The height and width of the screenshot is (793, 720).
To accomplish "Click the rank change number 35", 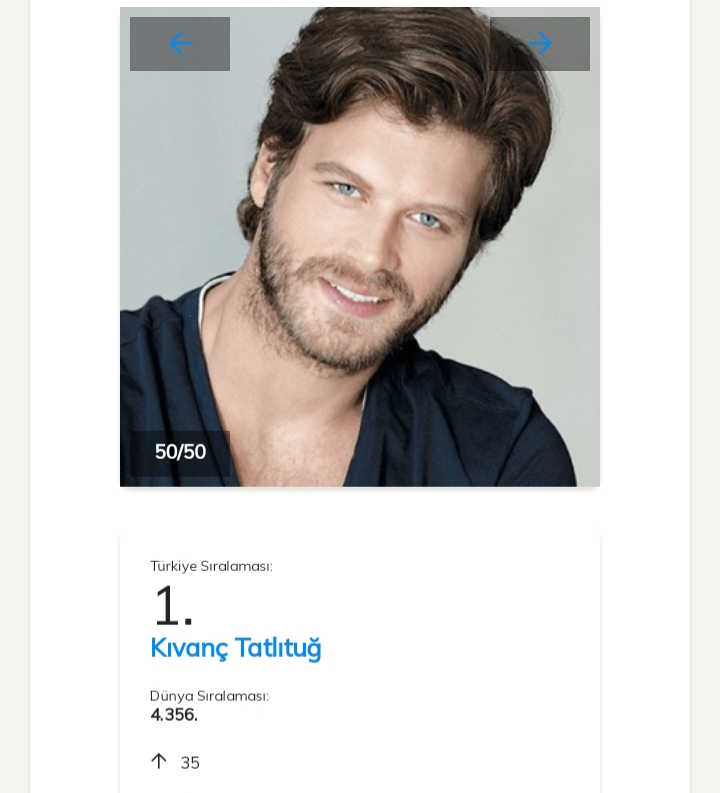I will [x=190, y=763].
